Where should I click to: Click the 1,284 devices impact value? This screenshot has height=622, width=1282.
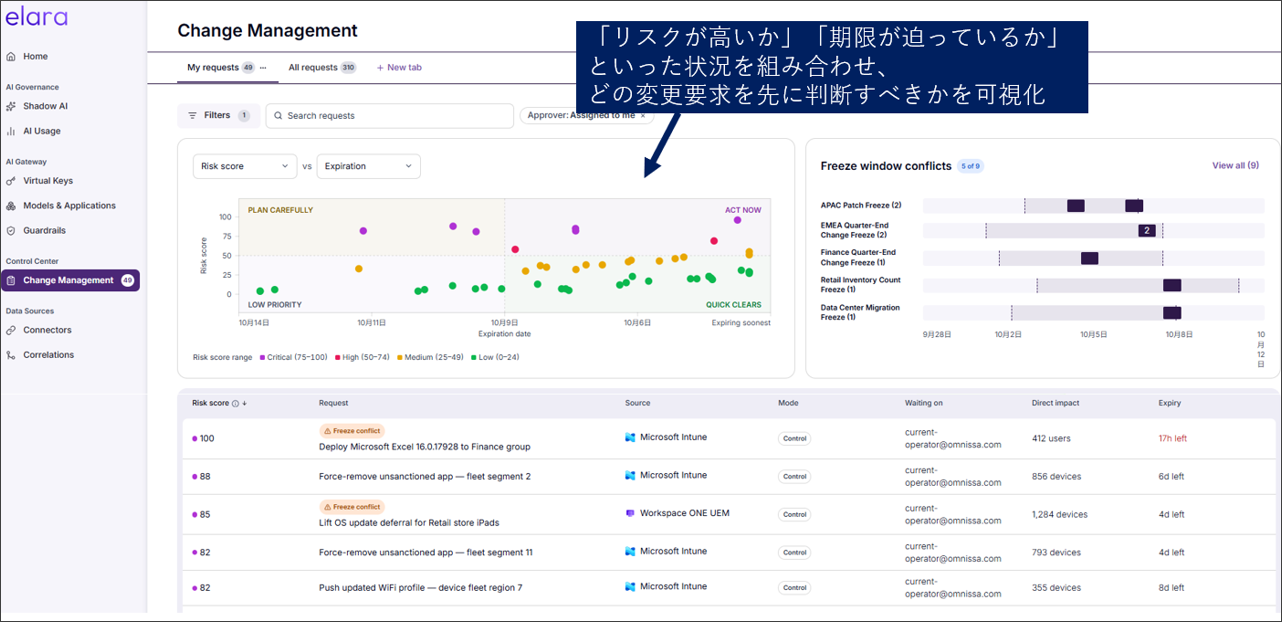coord(1060,515)
